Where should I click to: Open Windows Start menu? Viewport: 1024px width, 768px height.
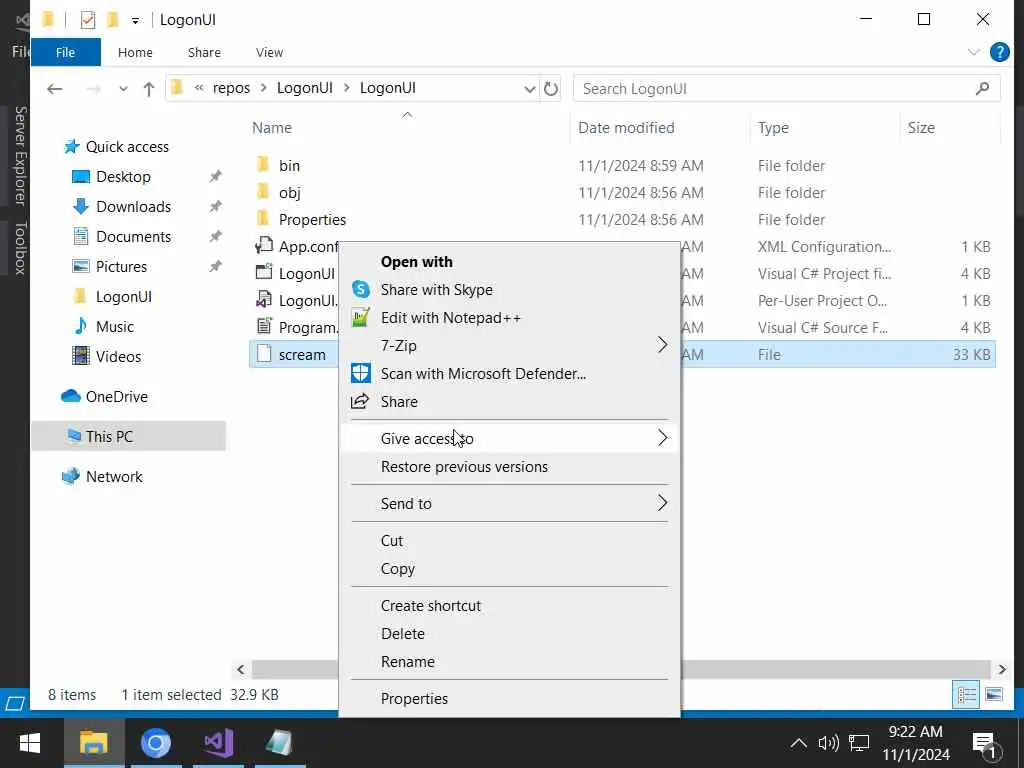[x=29, y=743]
